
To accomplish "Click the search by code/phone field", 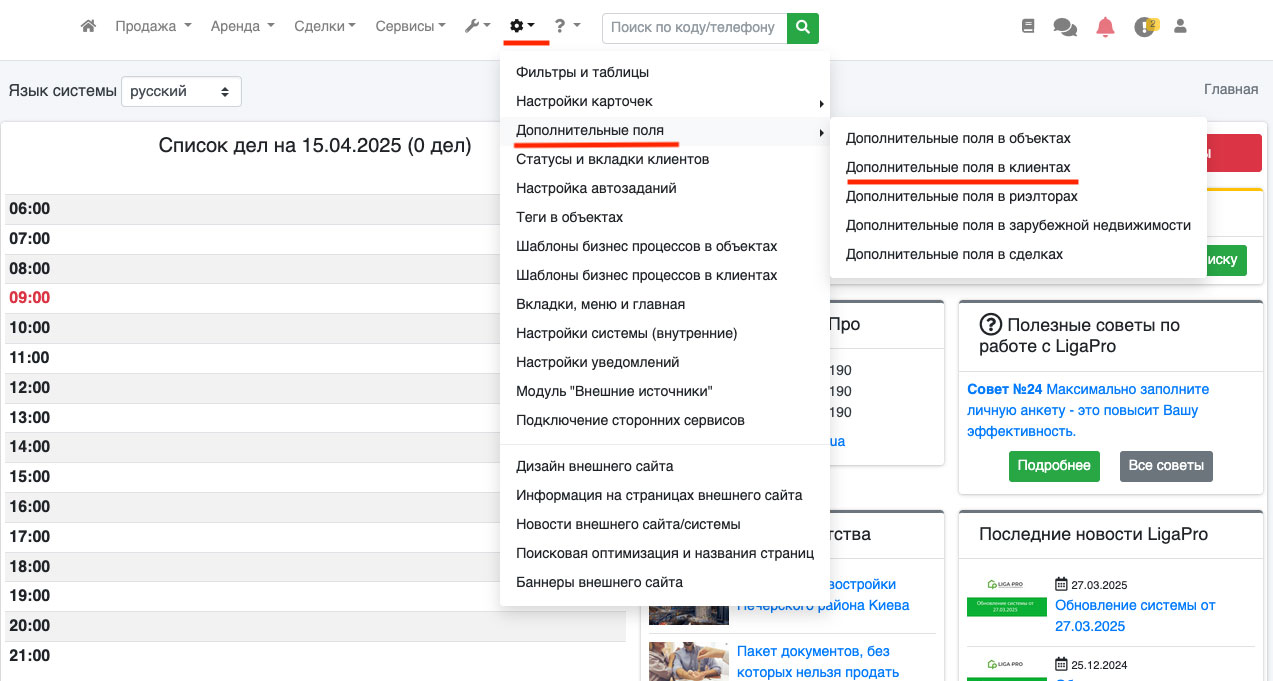I will [x=694, y=28].
